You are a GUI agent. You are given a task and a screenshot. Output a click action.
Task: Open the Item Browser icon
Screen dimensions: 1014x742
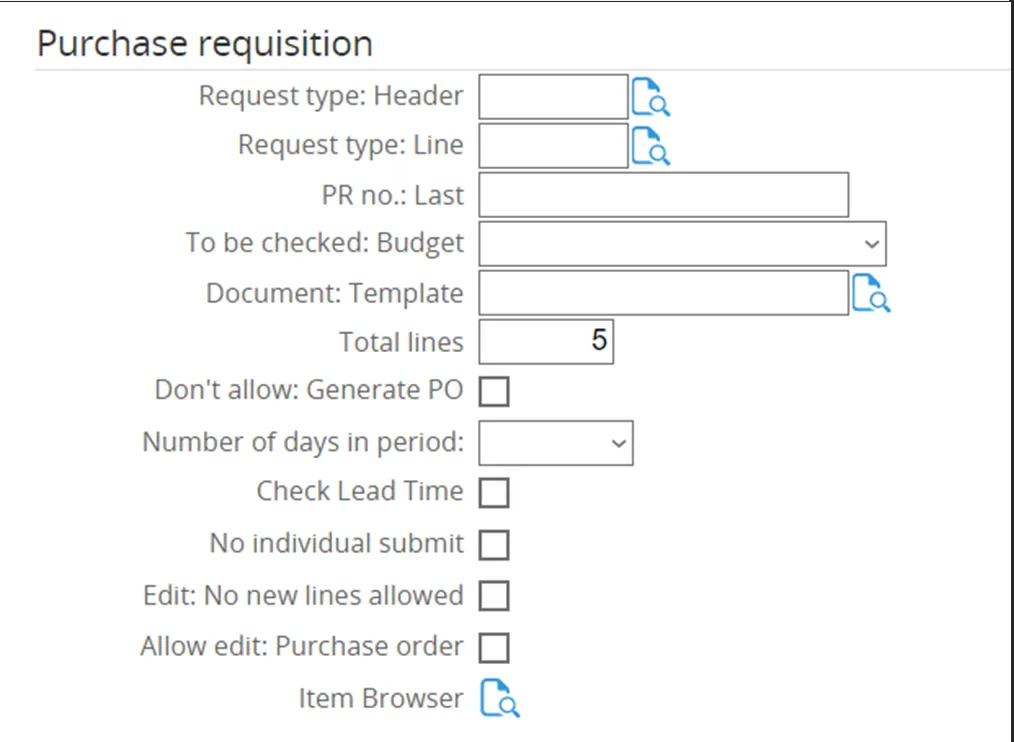(500, 699)
